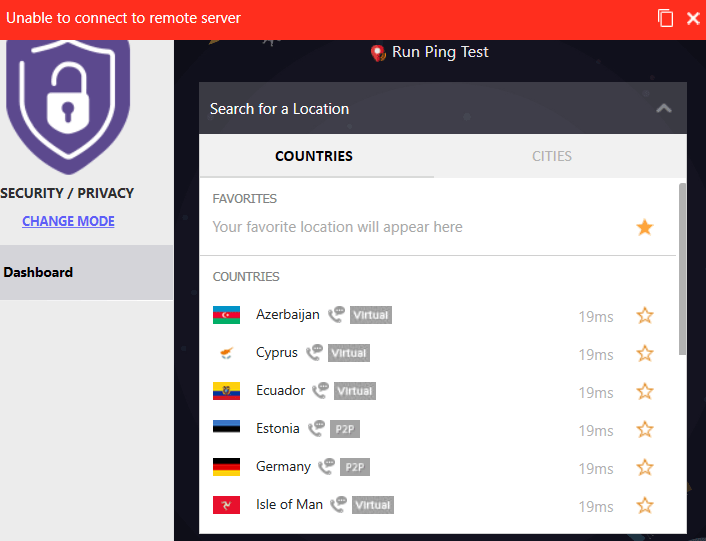Click the location list vertical scrollbar
The width and height of the screenshot is (706, 541).
pyautogui.click(x=682, y=269)
